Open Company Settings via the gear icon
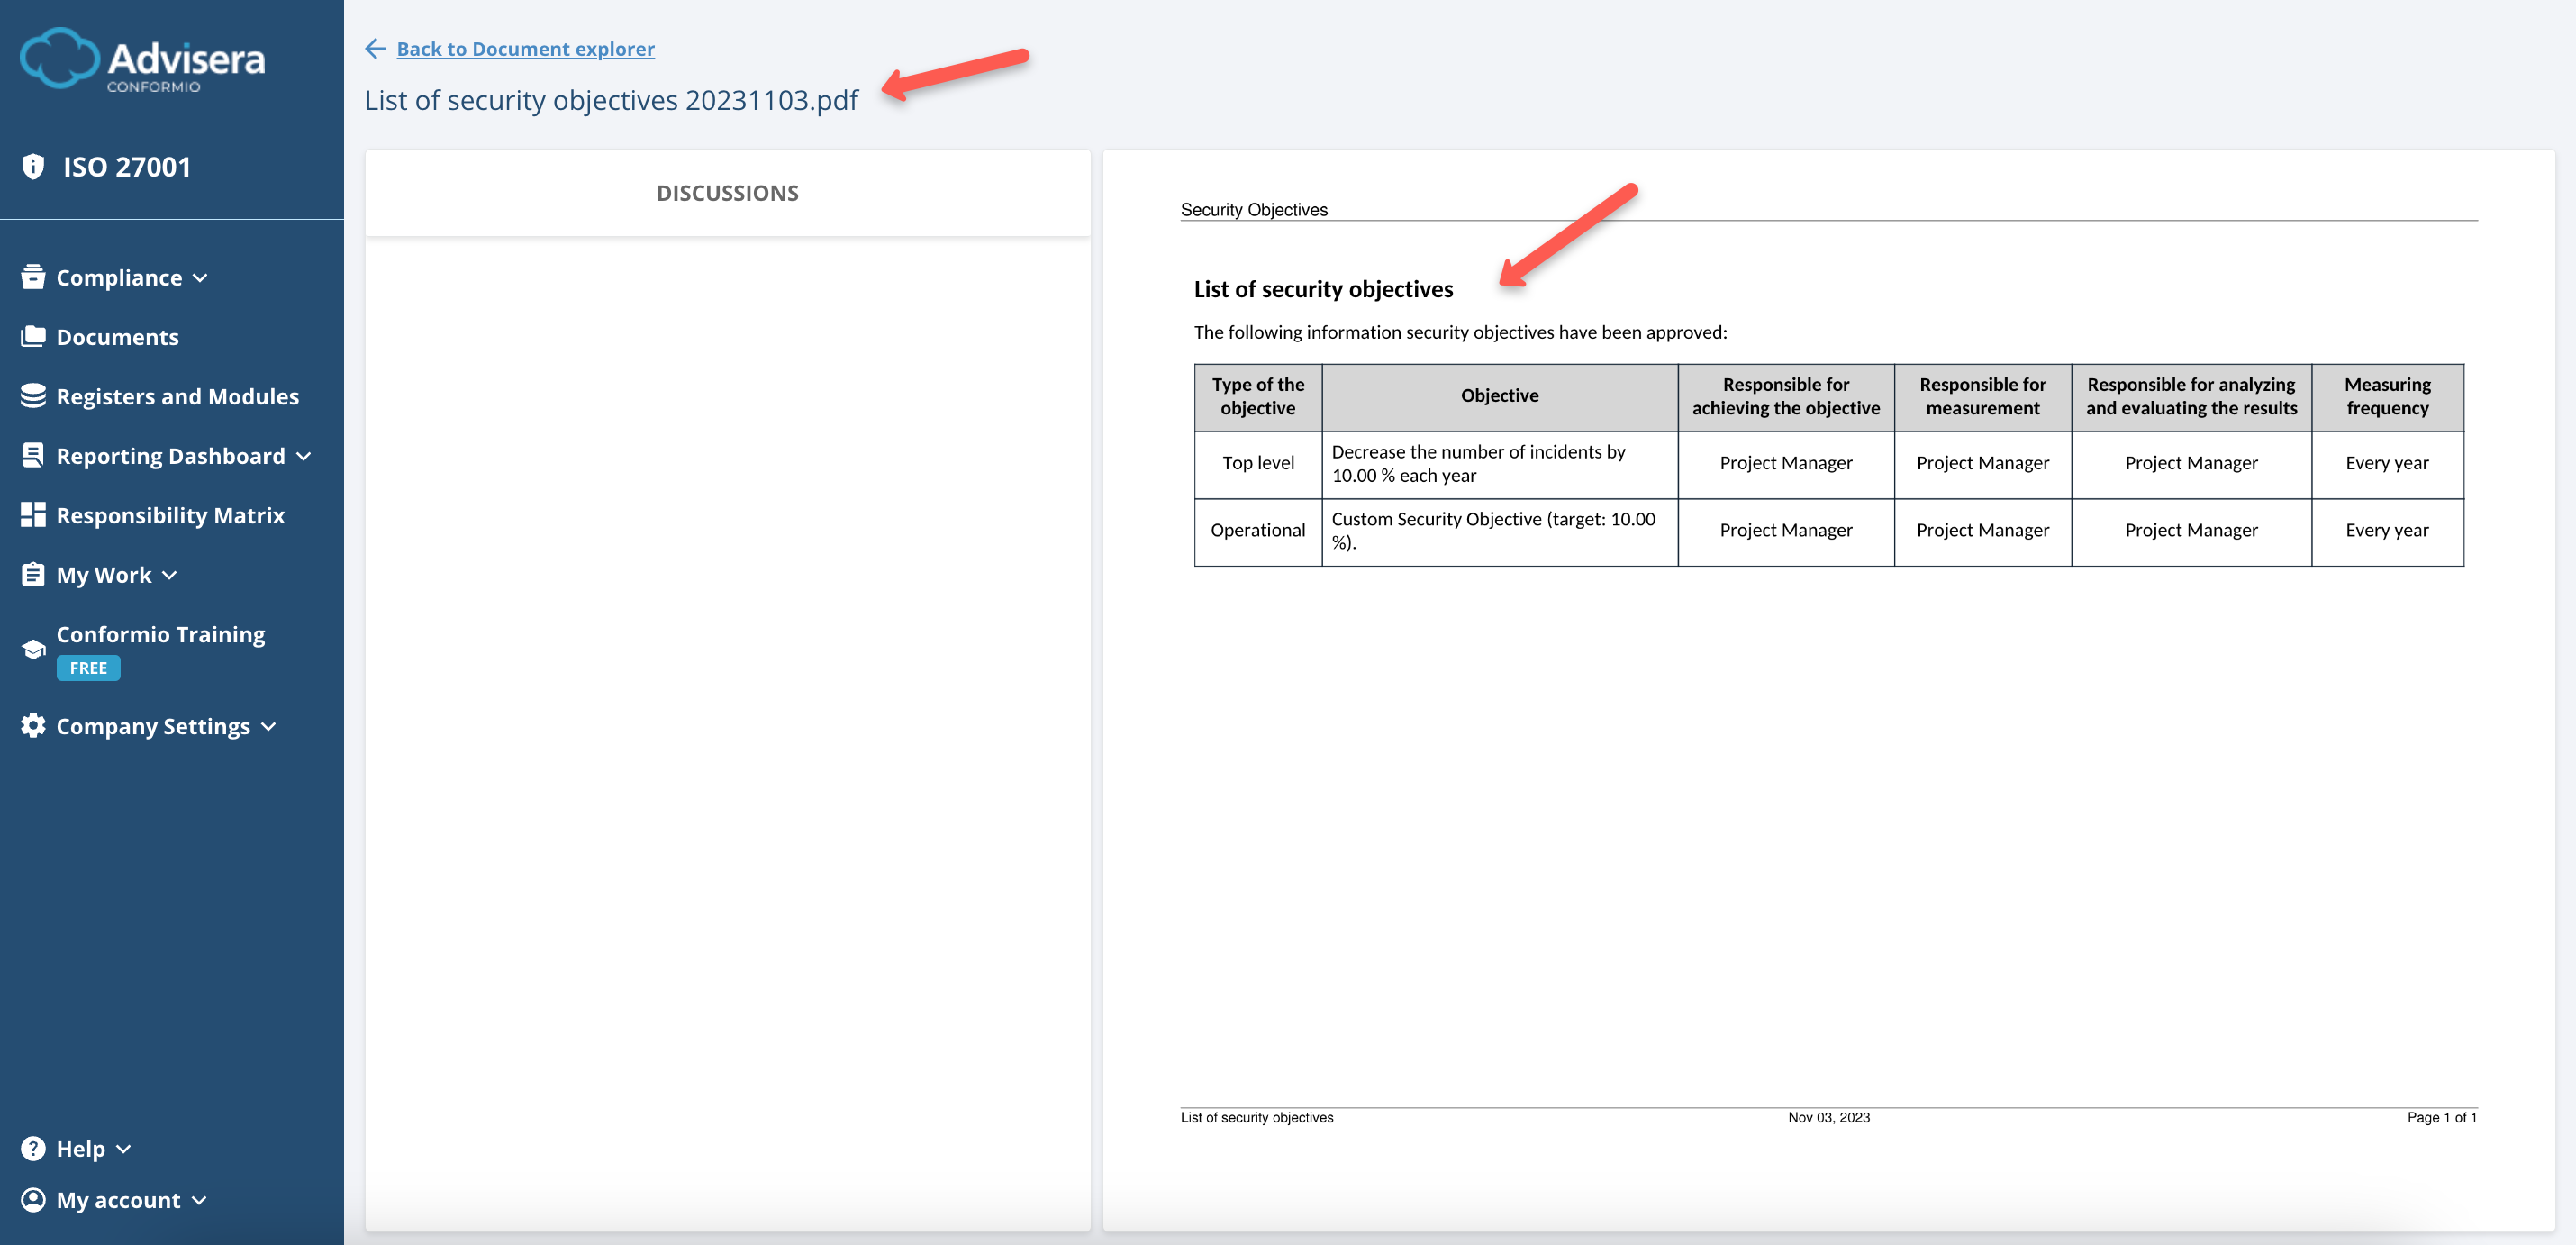 tap(33, 726)
